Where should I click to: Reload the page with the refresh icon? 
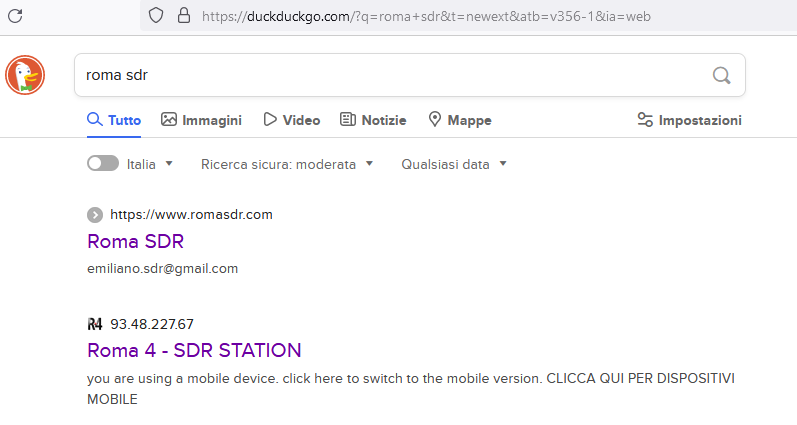point(15,16)
